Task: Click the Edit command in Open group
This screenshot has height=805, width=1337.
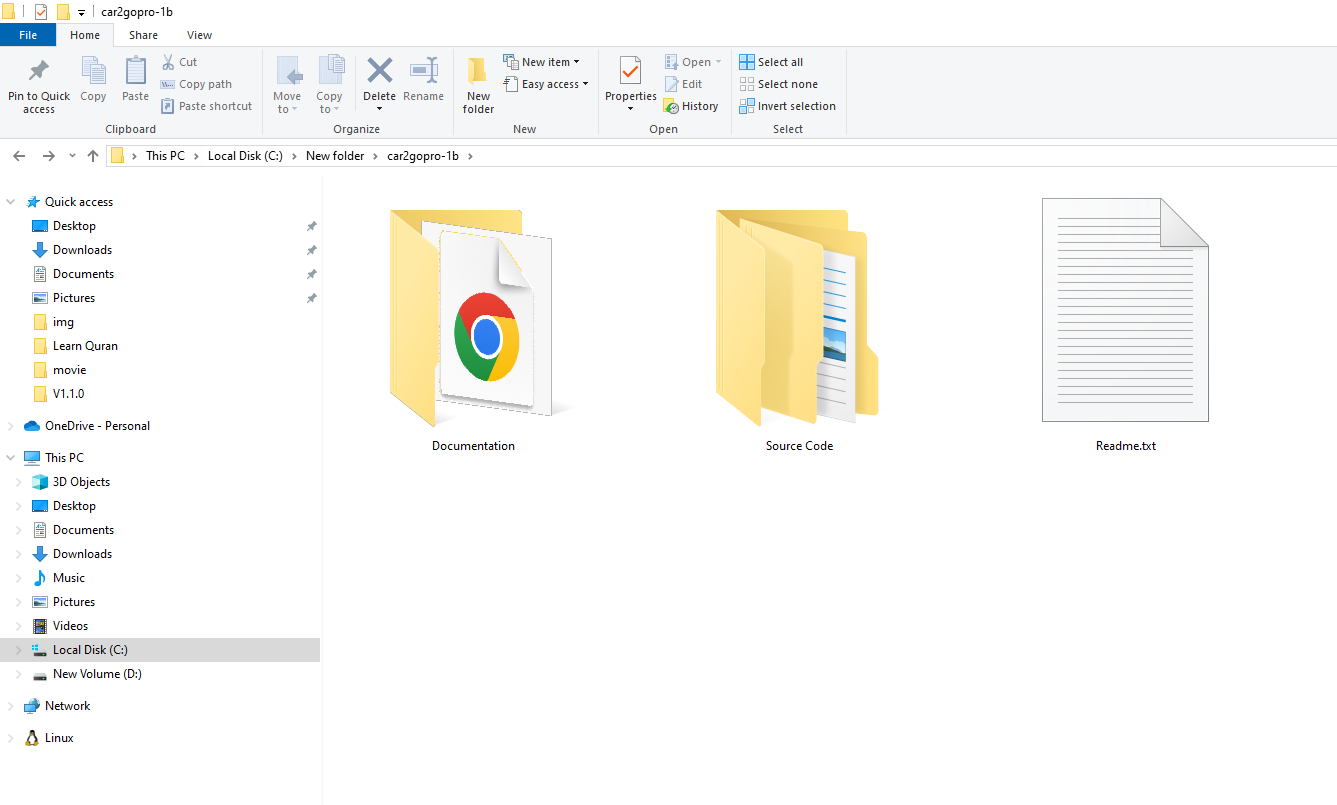Action: point(683,84)
